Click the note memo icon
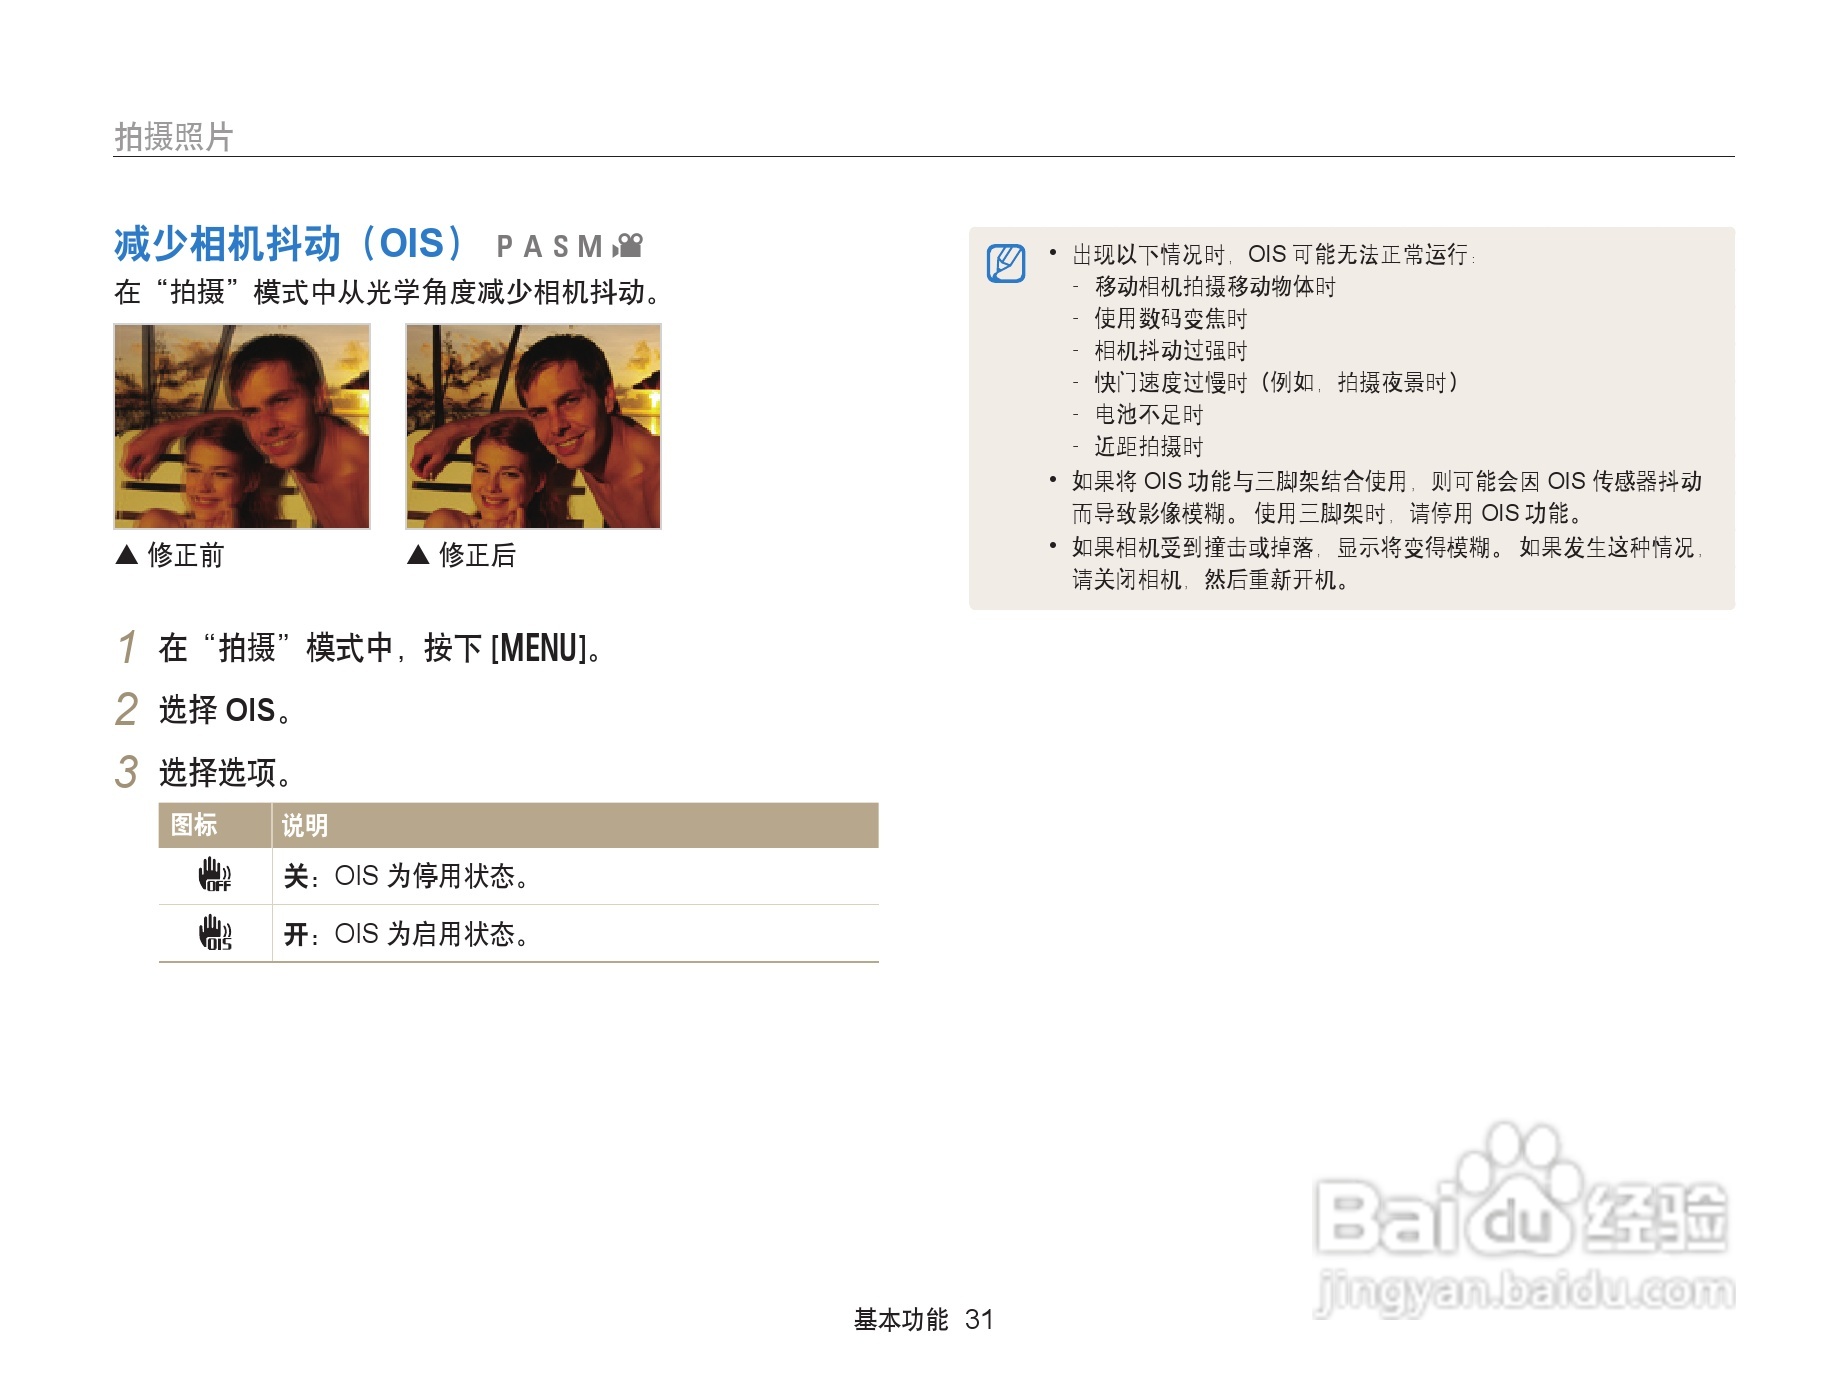 1006,263
